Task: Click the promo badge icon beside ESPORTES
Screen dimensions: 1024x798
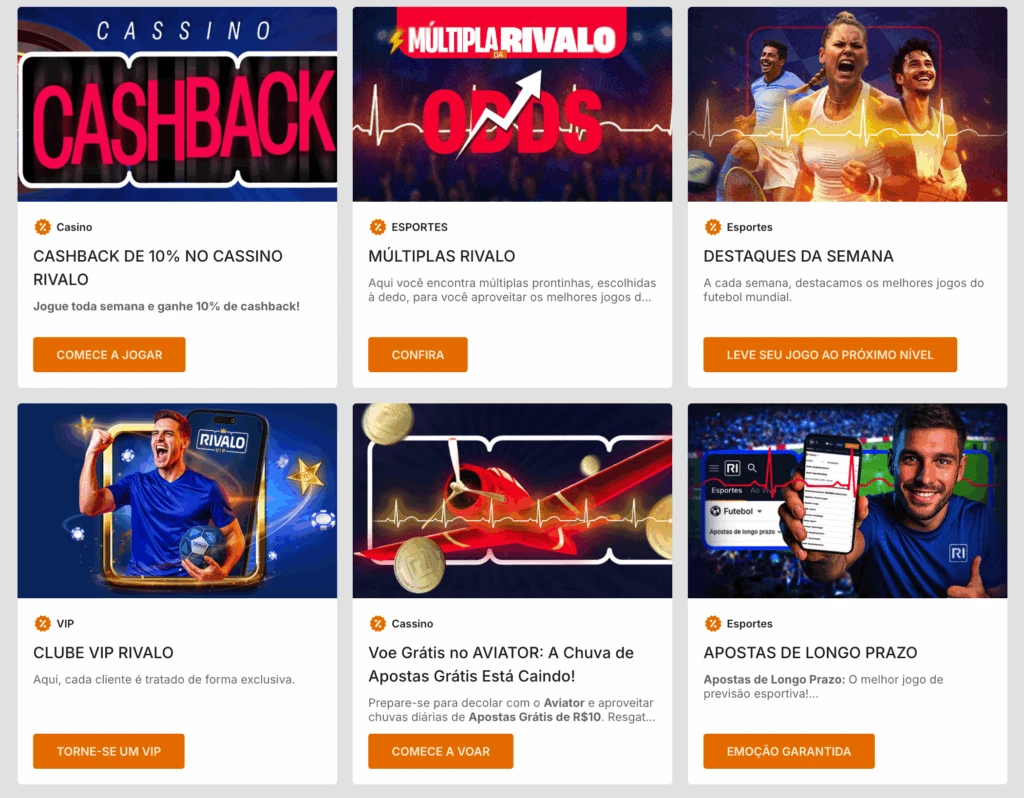Action: (x=377, y=227)
